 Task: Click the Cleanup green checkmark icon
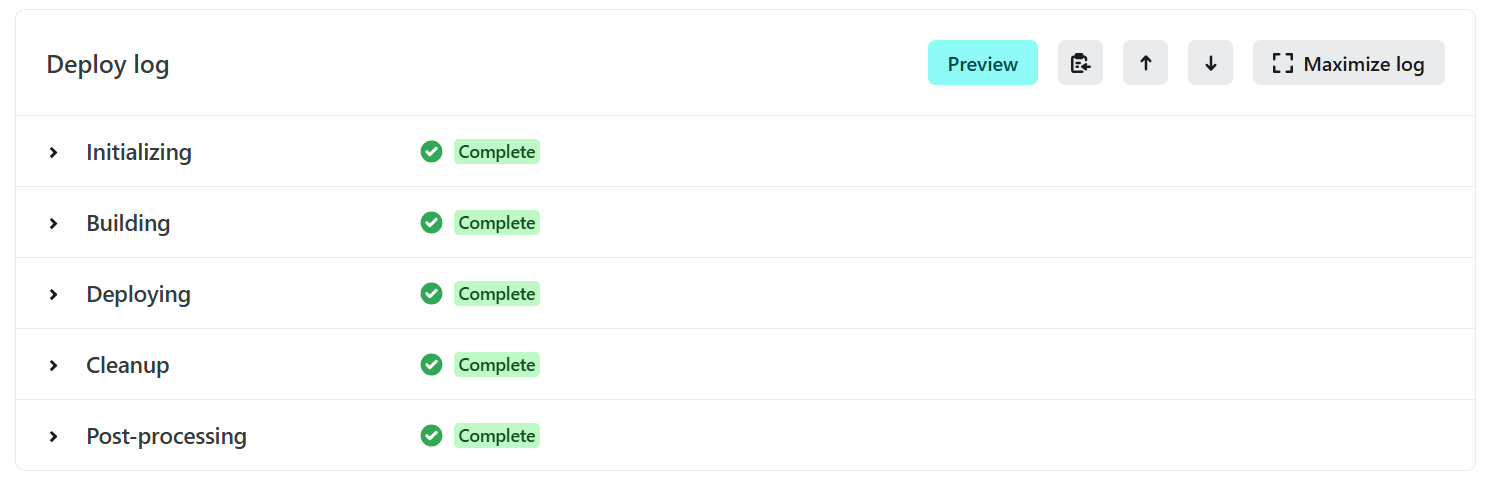(431, 365)
